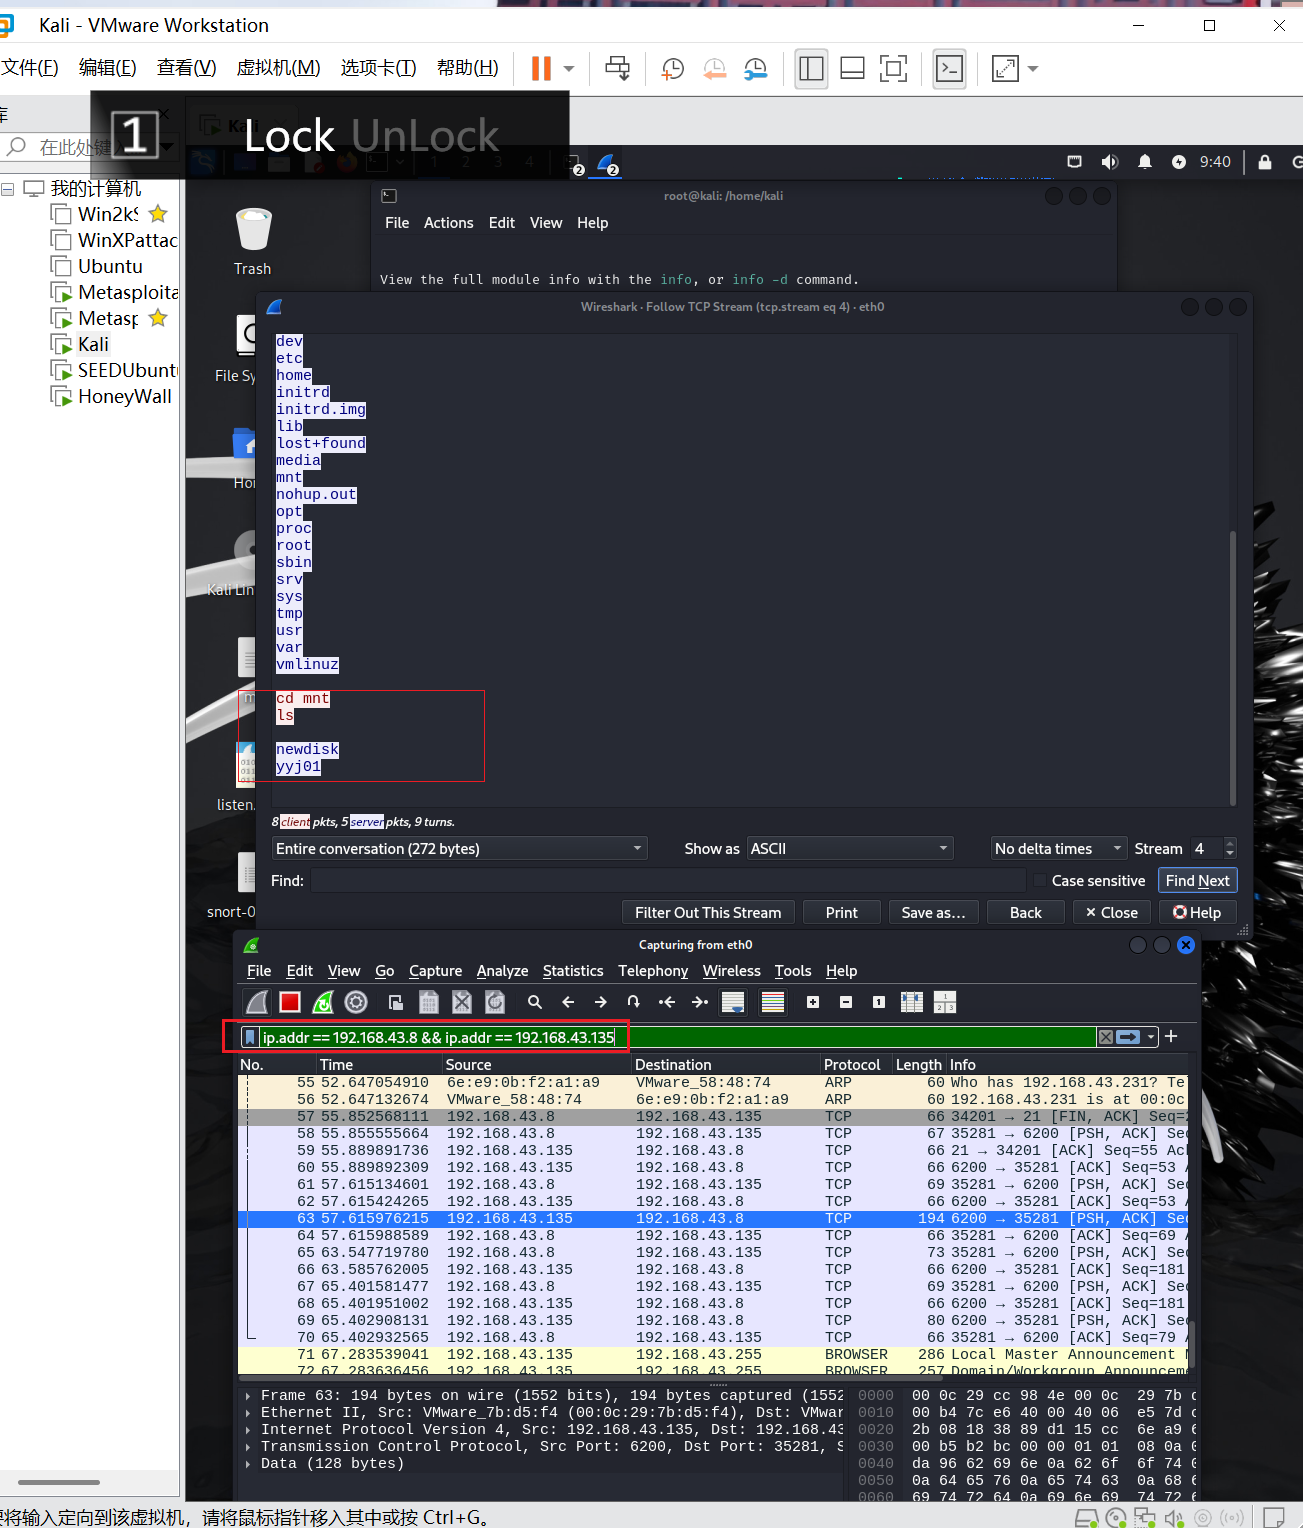Click the Kali notification bell icon

(1145, 162)
